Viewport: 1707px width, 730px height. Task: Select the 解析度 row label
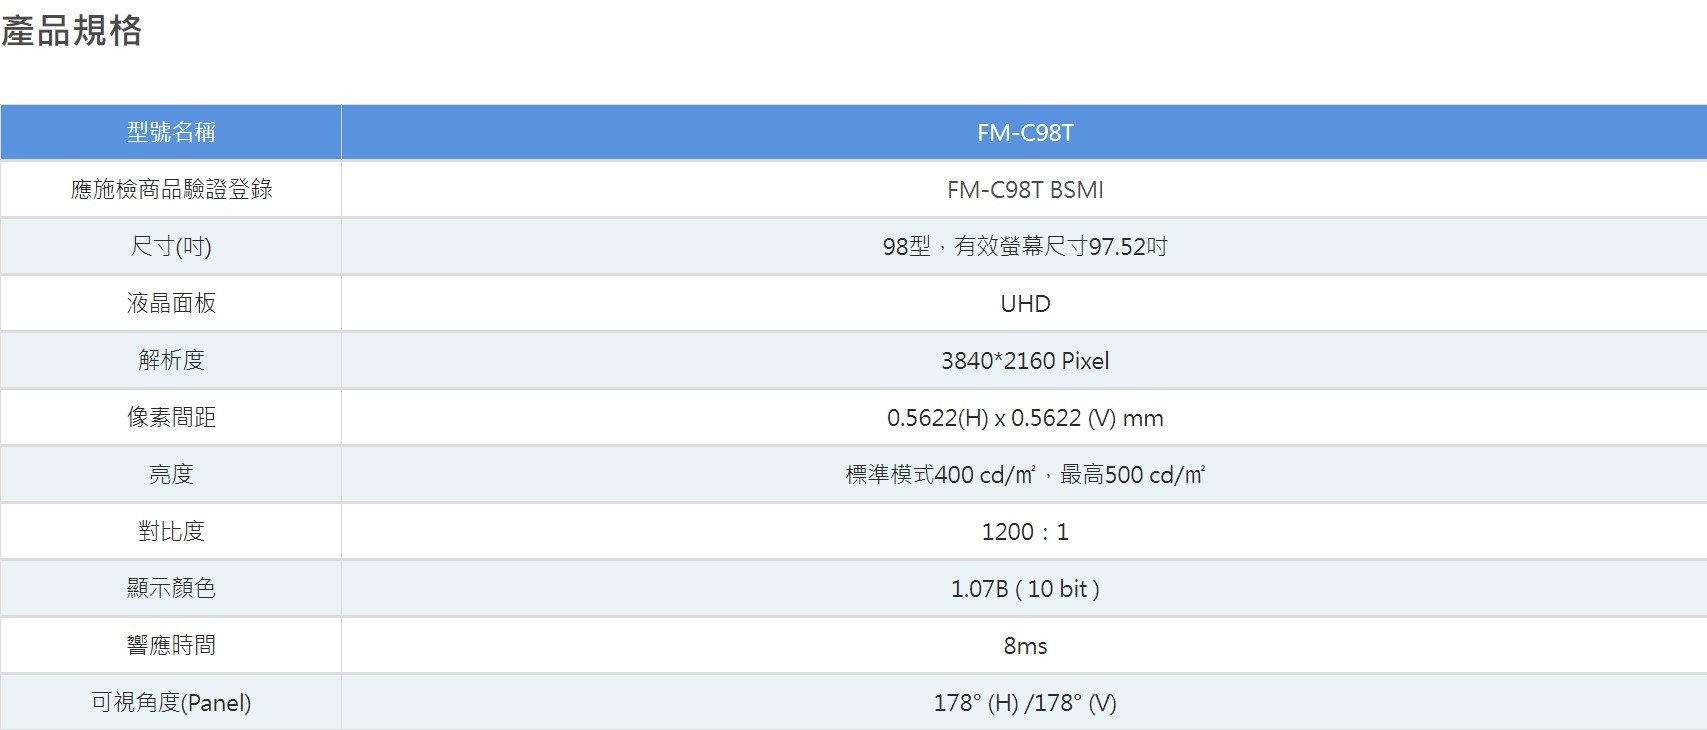click(x=171, y=360)
